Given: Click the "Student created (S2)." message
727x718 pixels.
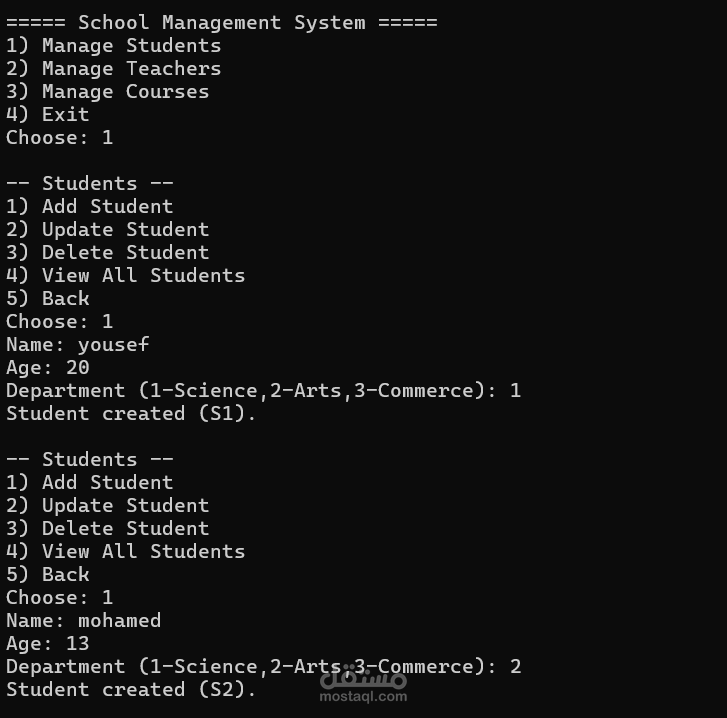Looking at the screenshot, I should (131, 689).
